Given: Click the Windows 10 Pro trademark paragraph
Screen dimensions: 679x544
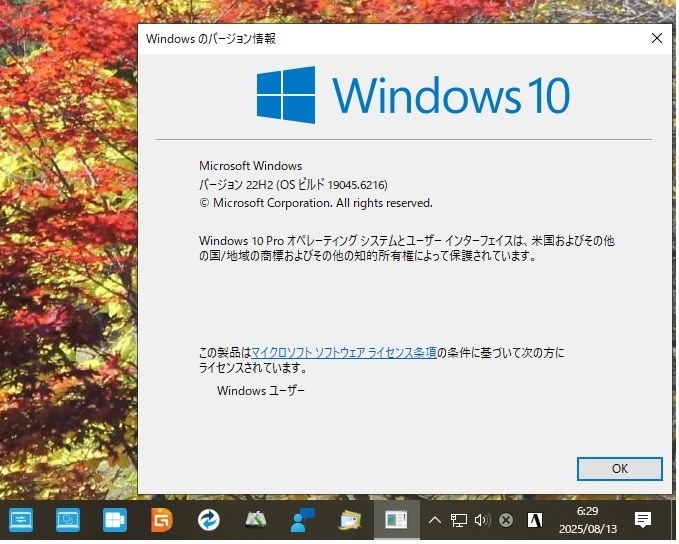Looking at the screenshot, I should 407,248.
